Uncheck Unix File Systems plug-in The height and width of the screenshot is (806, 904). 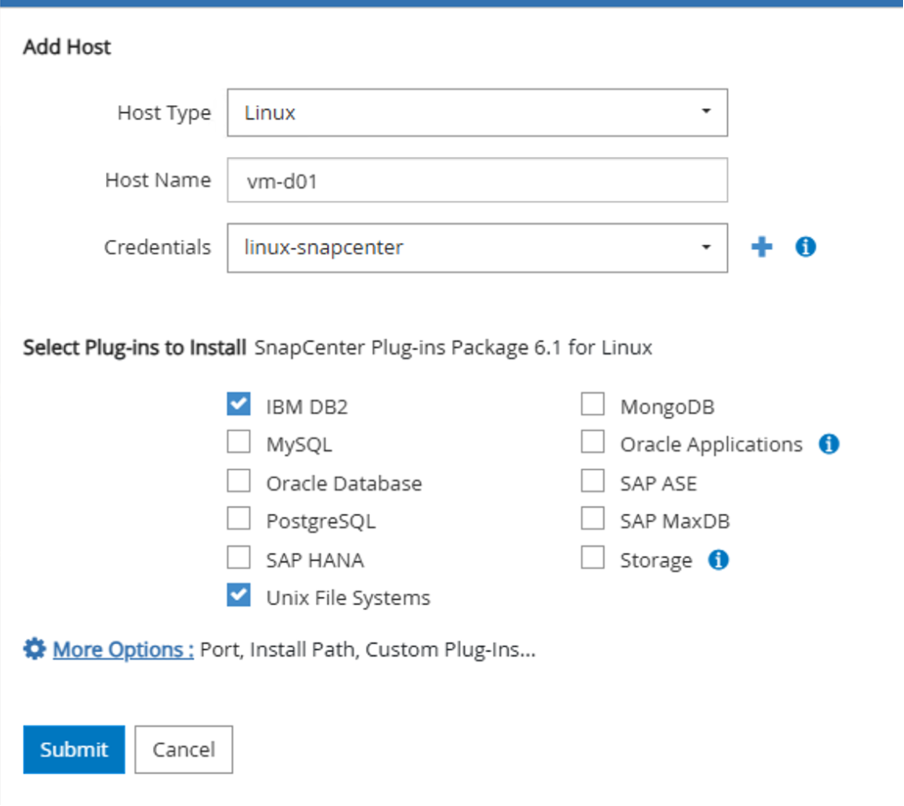[239, 597]
